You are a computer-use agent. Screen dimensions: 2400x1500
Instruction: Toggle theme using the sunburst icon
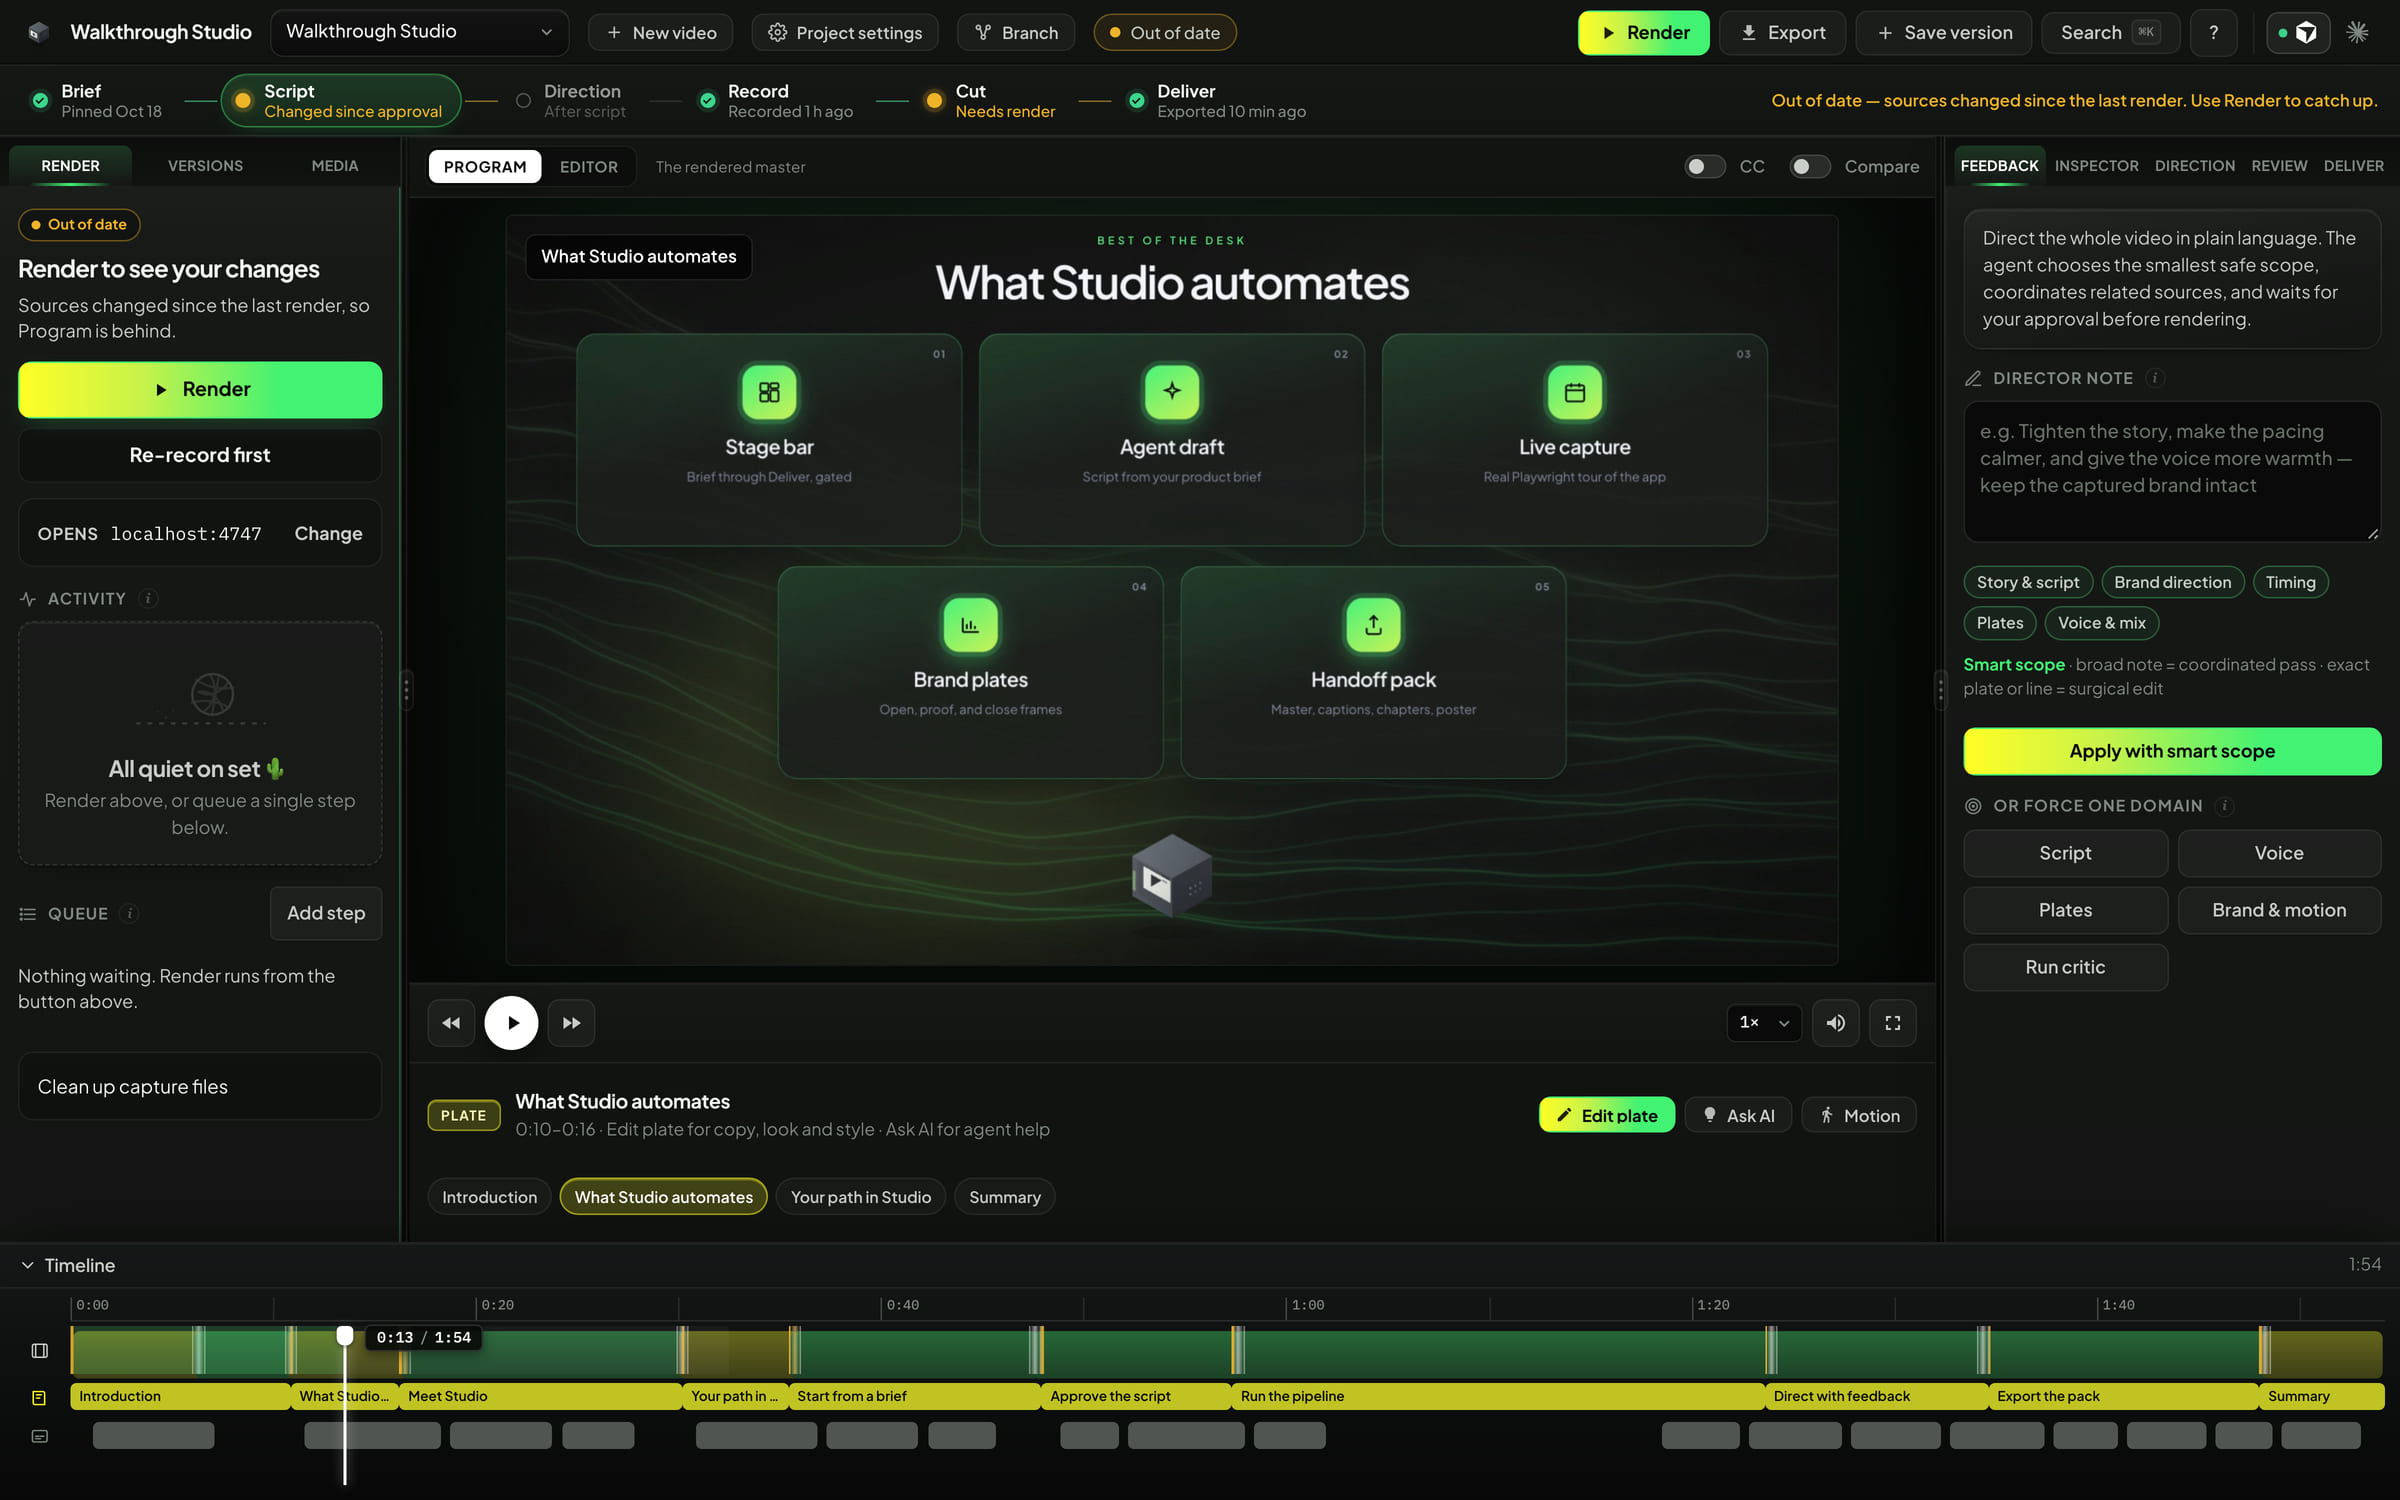[x=2357, y=32]
